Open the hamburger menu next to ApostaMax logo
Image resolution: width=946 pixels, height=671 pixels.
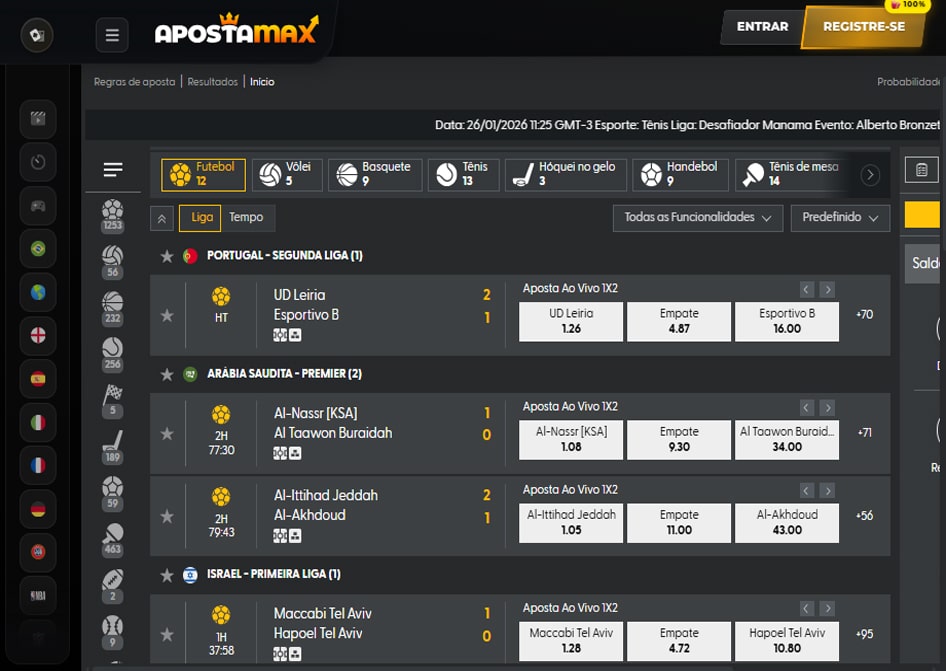112,35
